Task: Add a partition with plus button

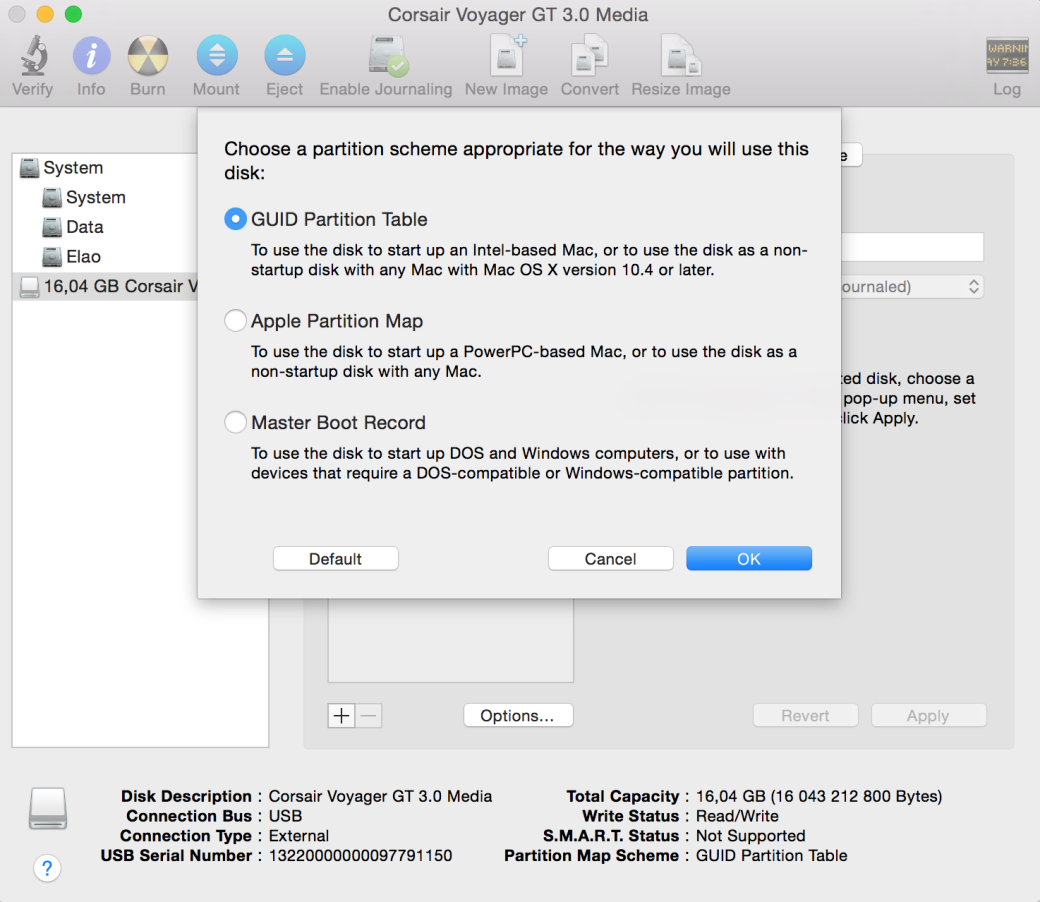Action: click(341, 716)
